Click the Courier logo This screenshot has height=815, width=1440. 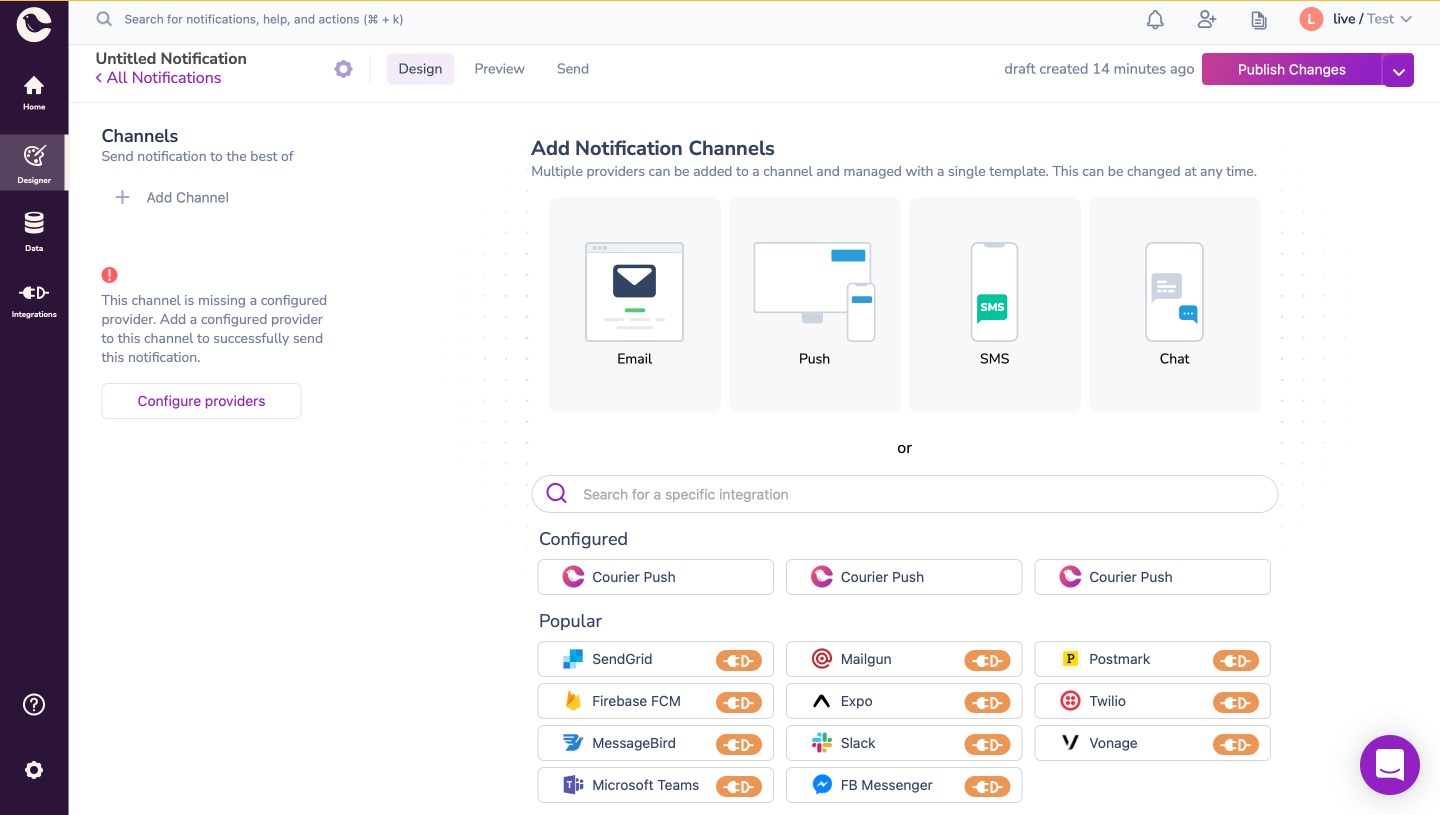pyautogui.click(x=34, y=24)
